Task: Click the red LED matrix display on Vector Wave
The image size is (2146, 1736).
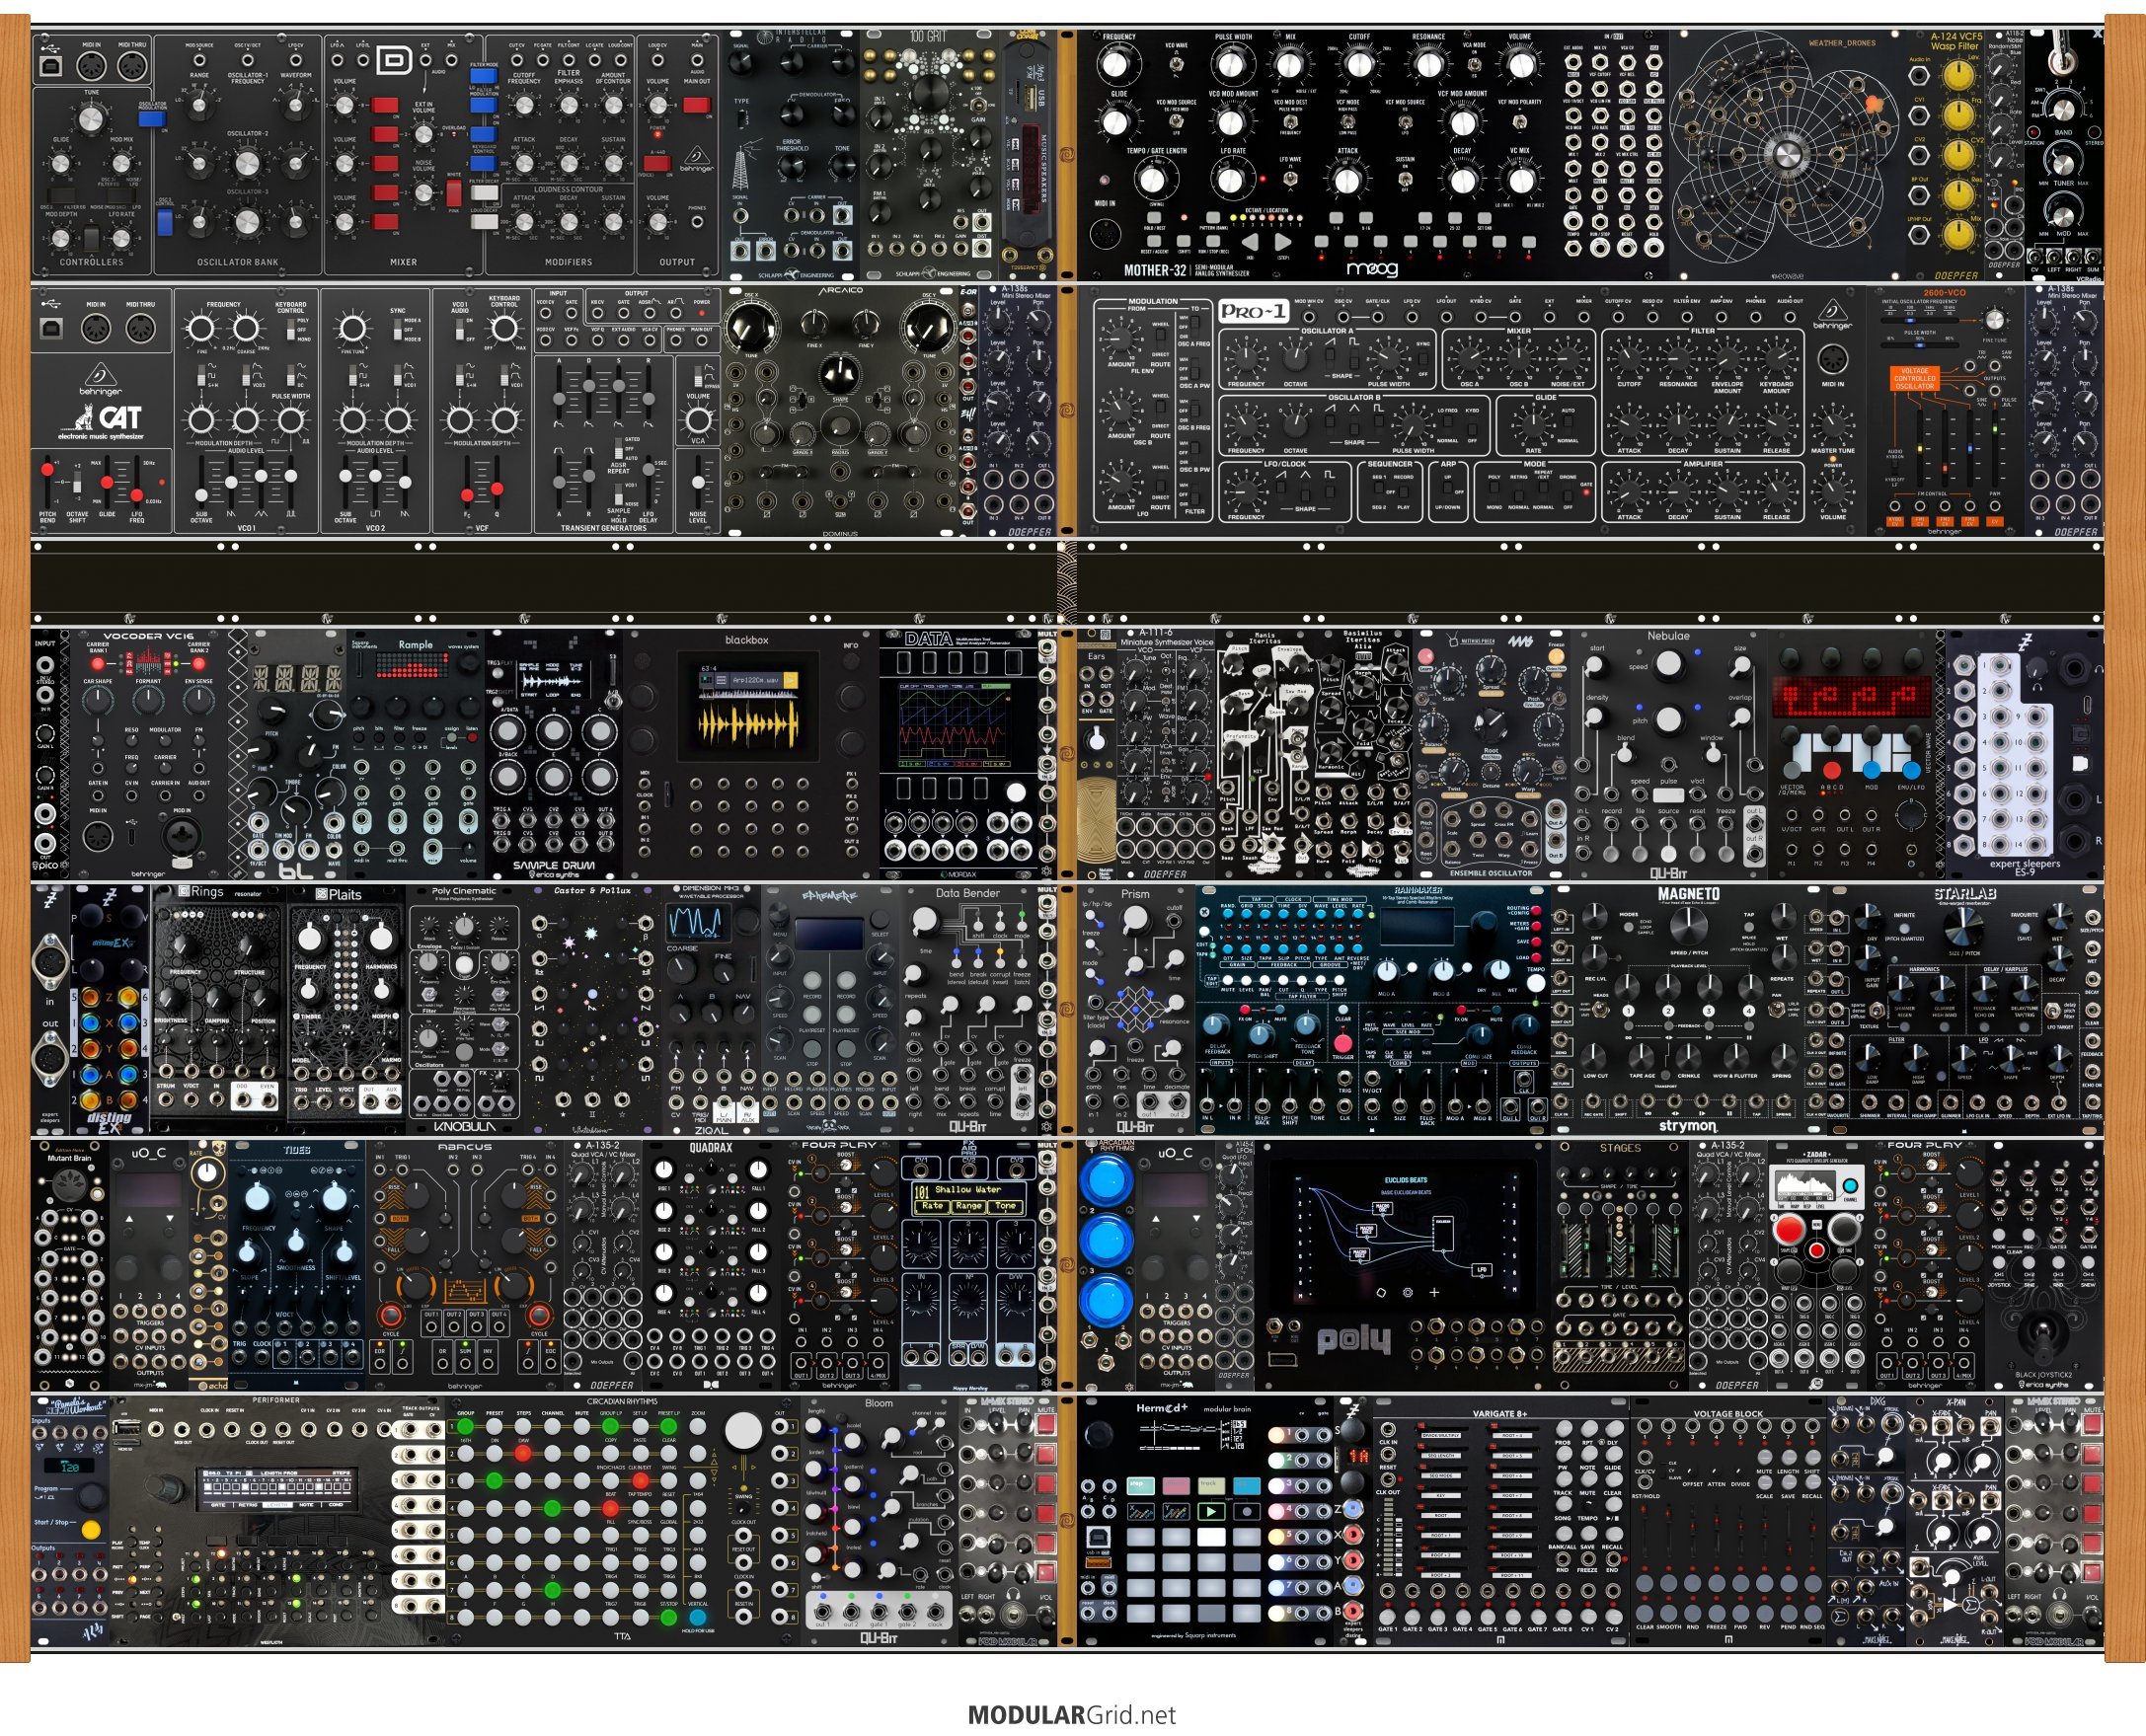Action: click(1851, 697)
